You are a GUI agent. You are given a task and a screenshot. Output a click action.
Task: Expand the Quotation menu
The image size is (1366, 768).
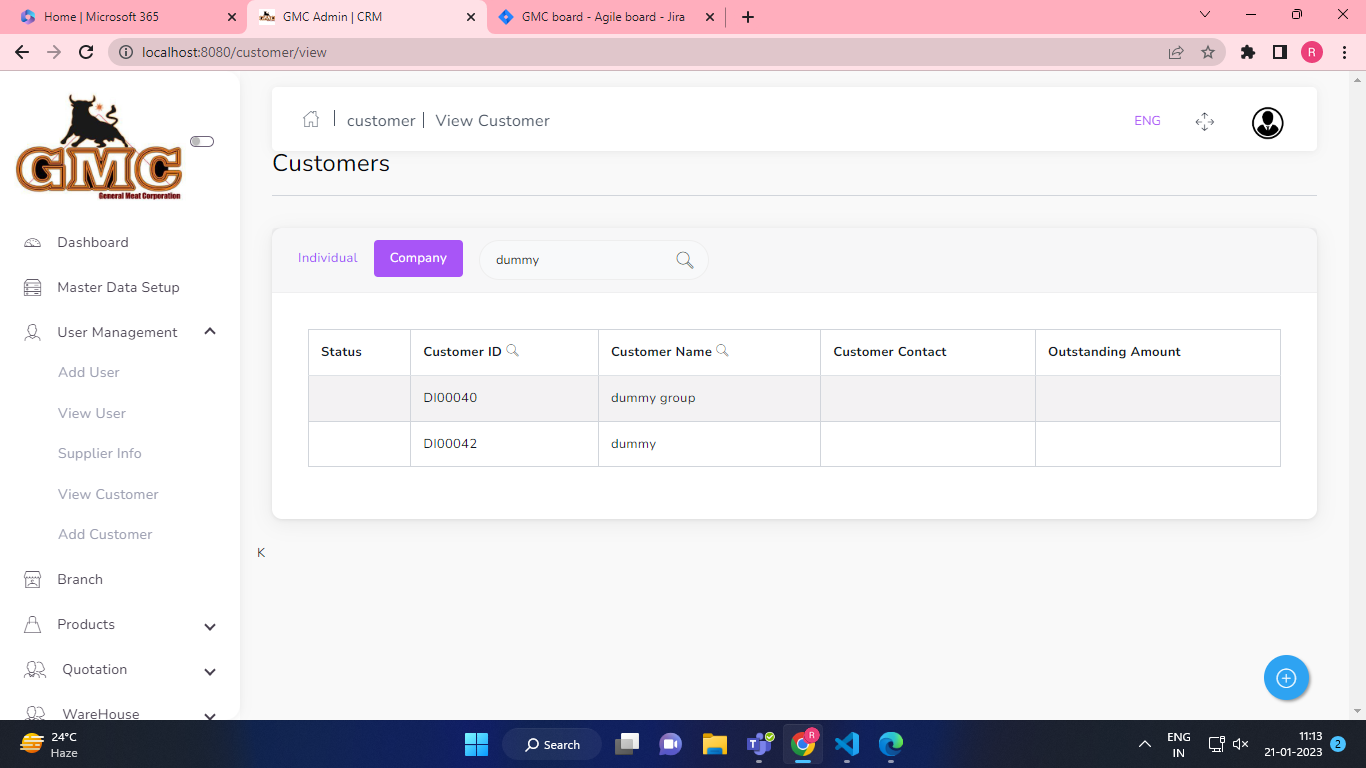point(210,671)
